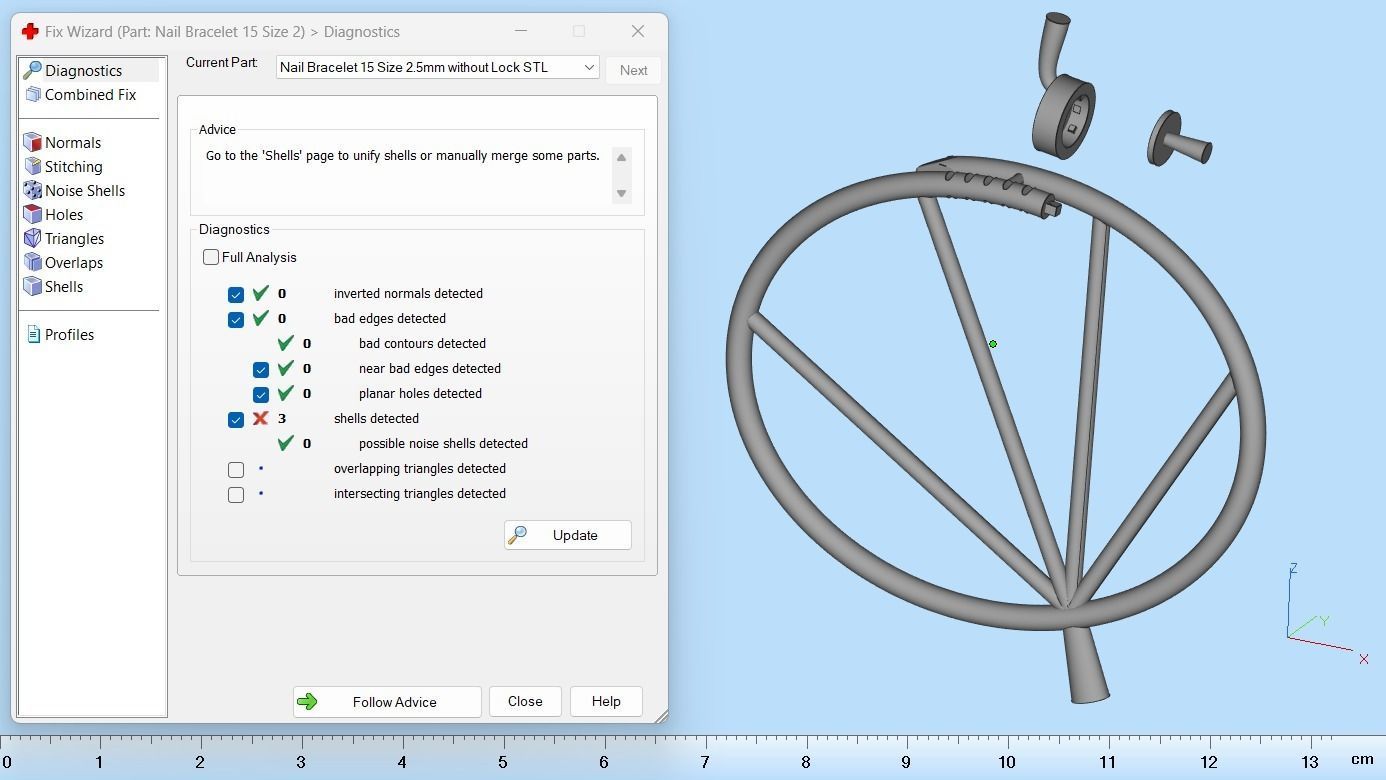This screenshot has height=780, width=1386.
Task: Click the 'inverted normals detected' label
Action: click(408, 293)
